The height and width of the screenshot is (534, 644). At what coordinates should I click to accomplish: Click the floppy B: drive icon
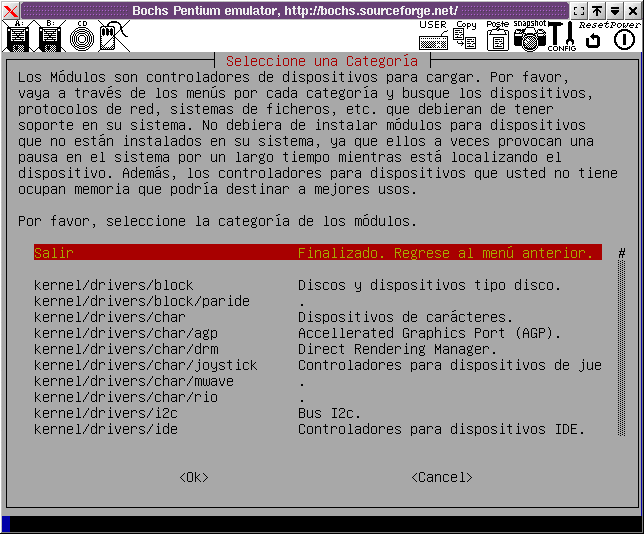pos(50,37)
